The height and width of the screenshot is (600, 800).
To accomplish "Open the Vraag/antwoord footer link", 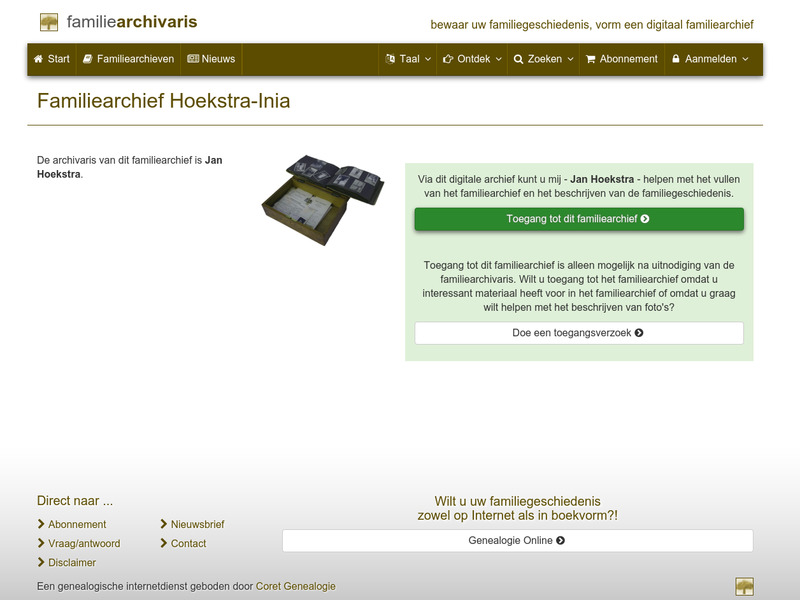I will pyautogui.click(x=84, y=544).
